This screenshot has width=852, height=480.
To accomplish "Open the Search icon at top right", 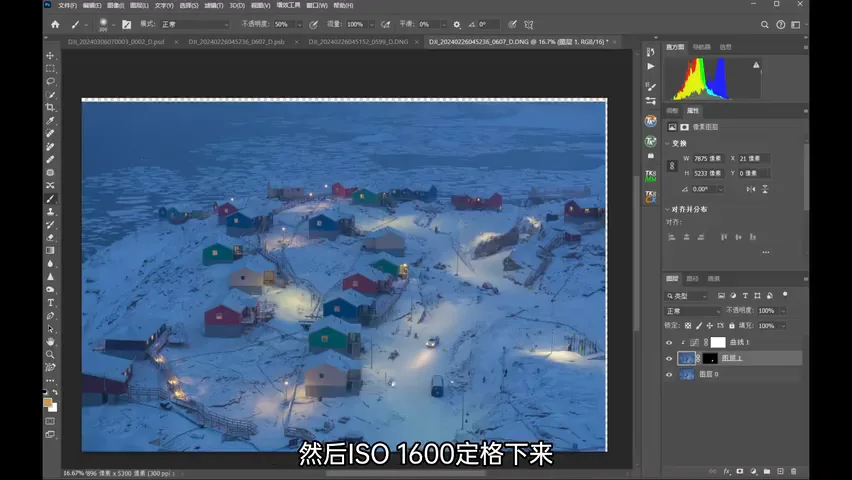I will tap(765, 24).
